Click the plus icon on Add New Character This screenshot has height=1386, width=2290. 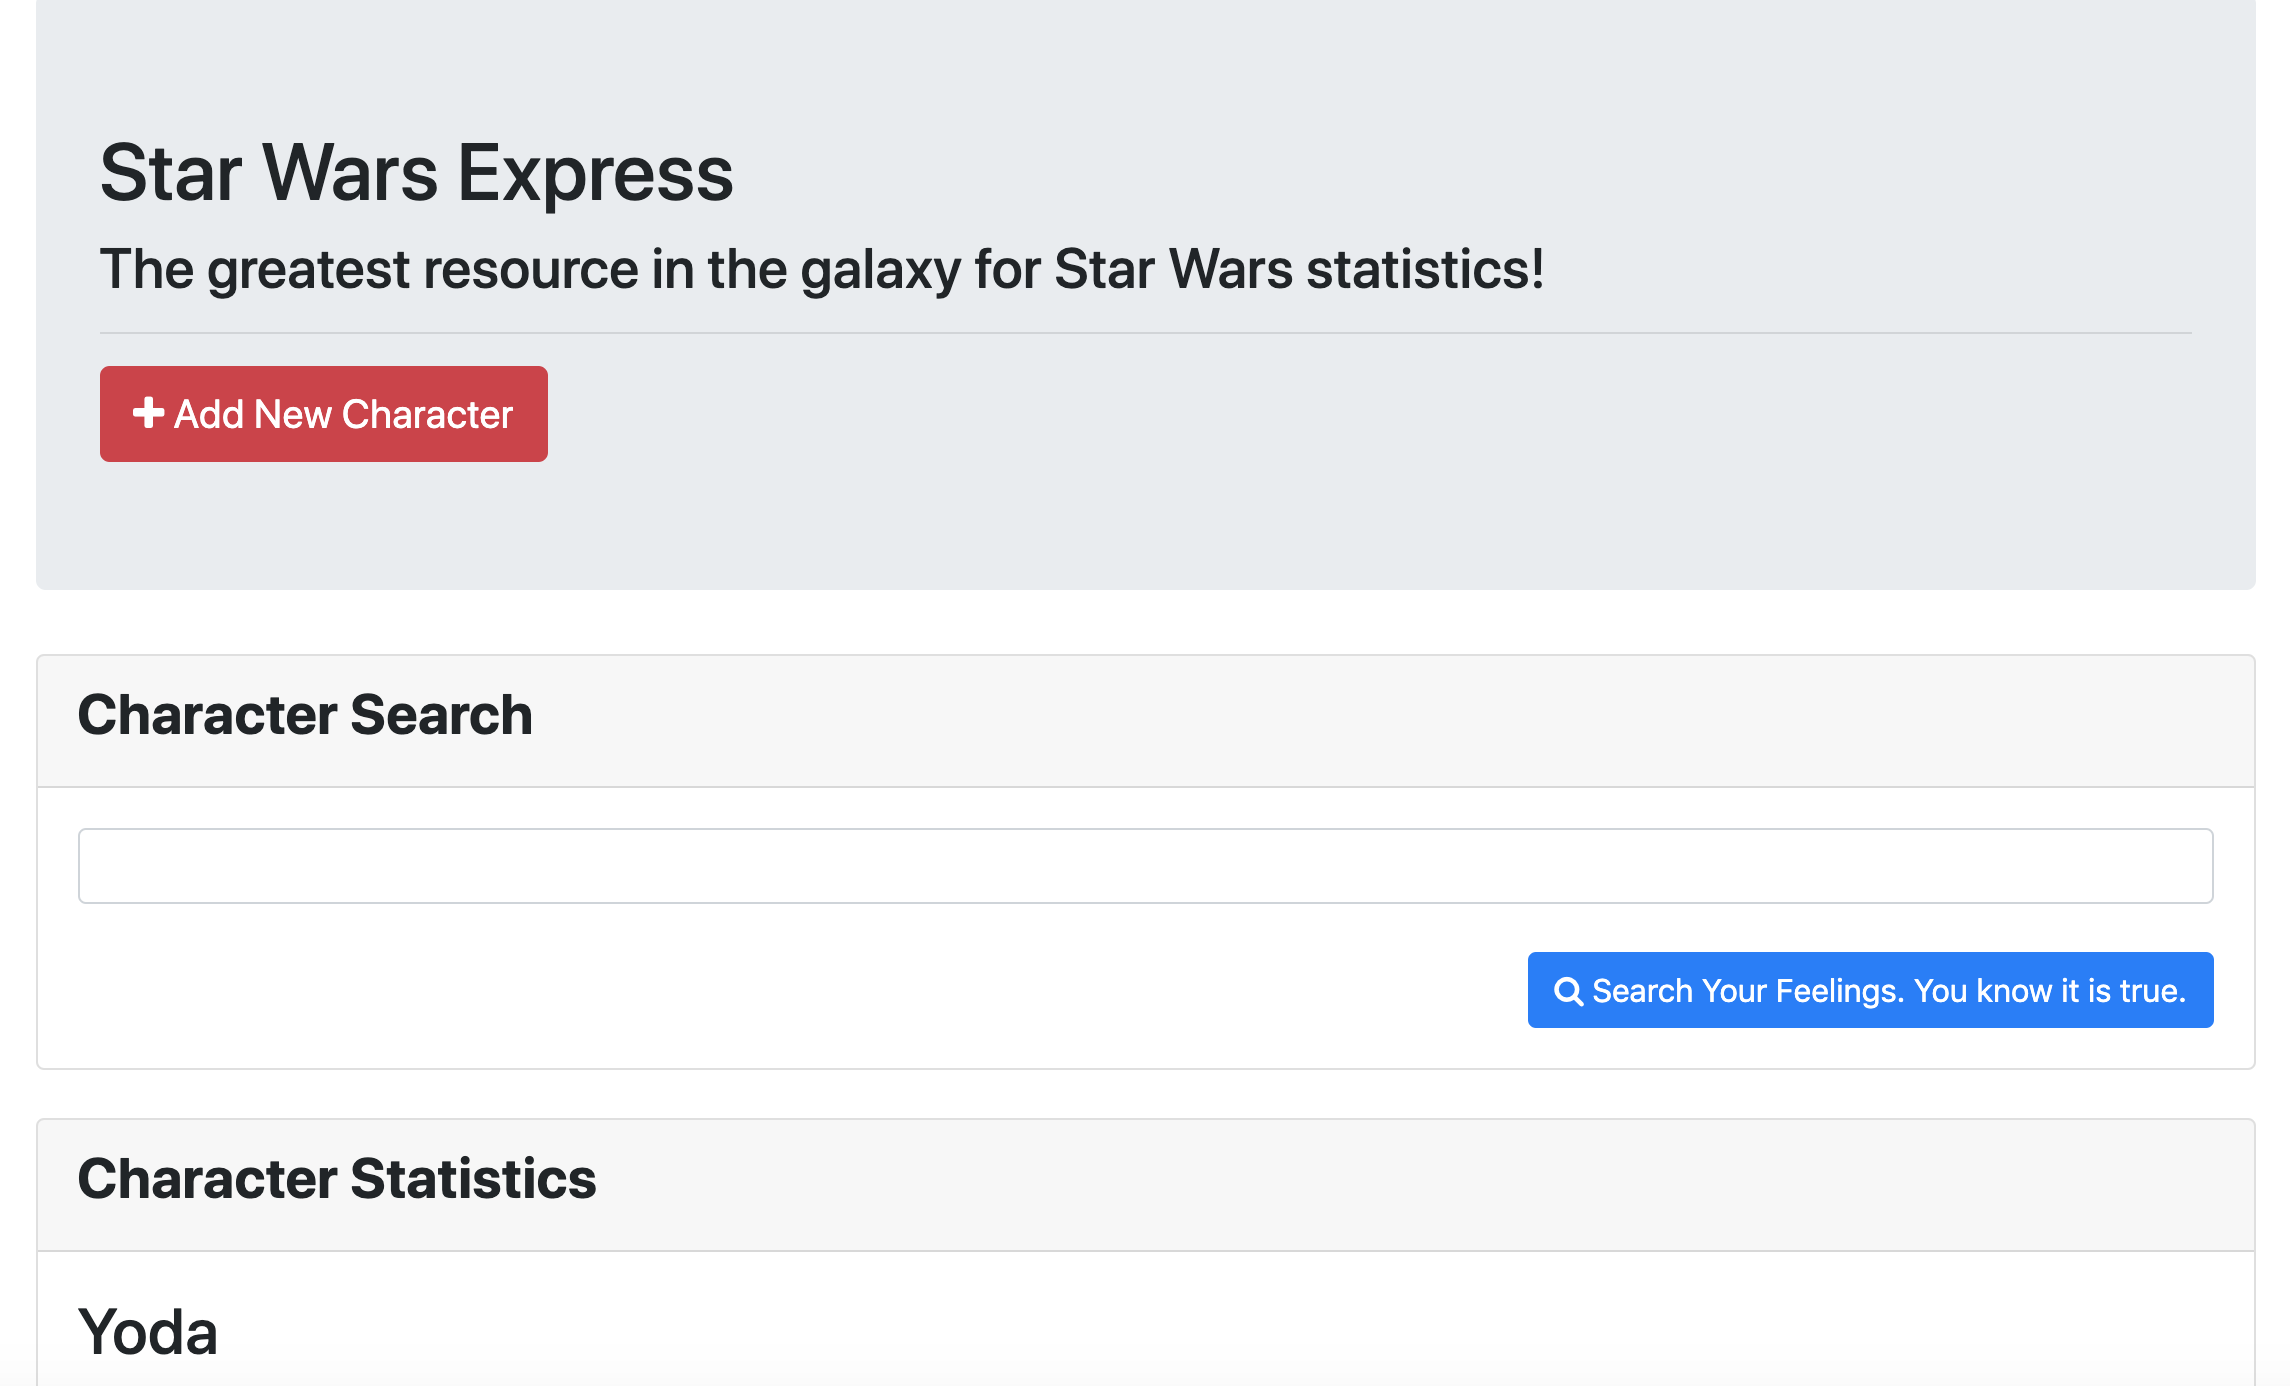coord(148,413)
